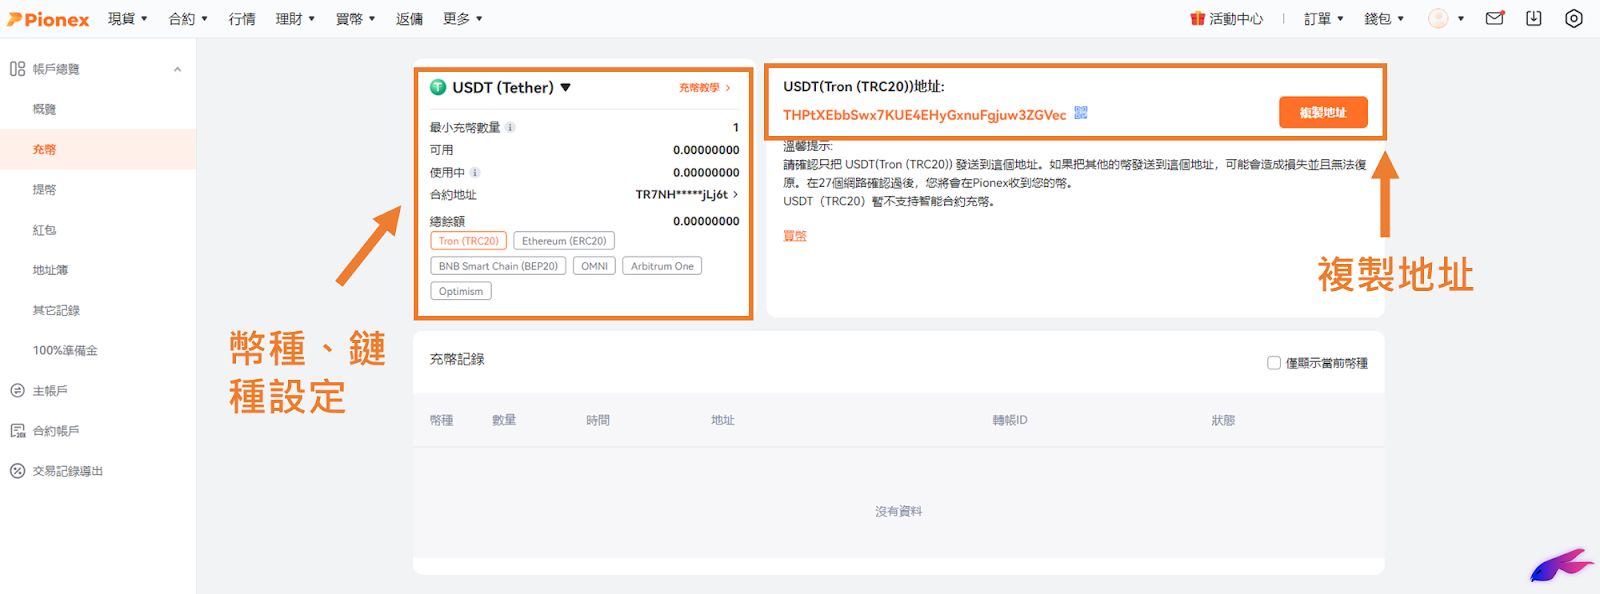
Task: Select the Ethereum (ERC20) network
Action: pyautogui.click(x=564, y=241)
